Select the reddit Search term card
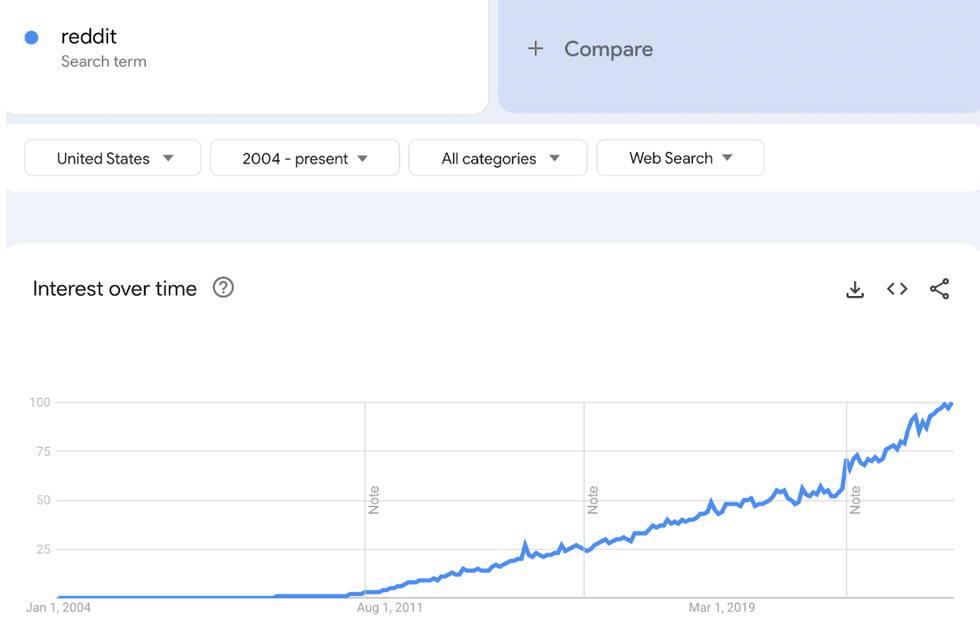Viewport: 980px width, 633px height. click(245, 48)
